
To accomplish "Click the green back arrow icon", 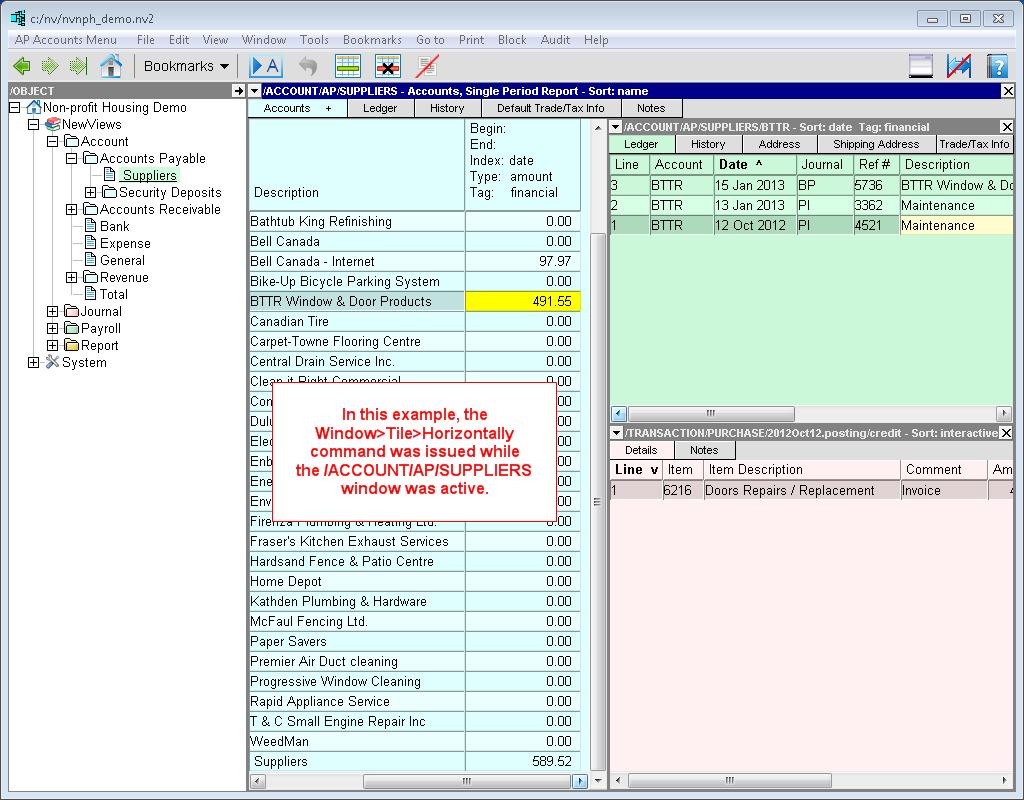I will point(21,66).
